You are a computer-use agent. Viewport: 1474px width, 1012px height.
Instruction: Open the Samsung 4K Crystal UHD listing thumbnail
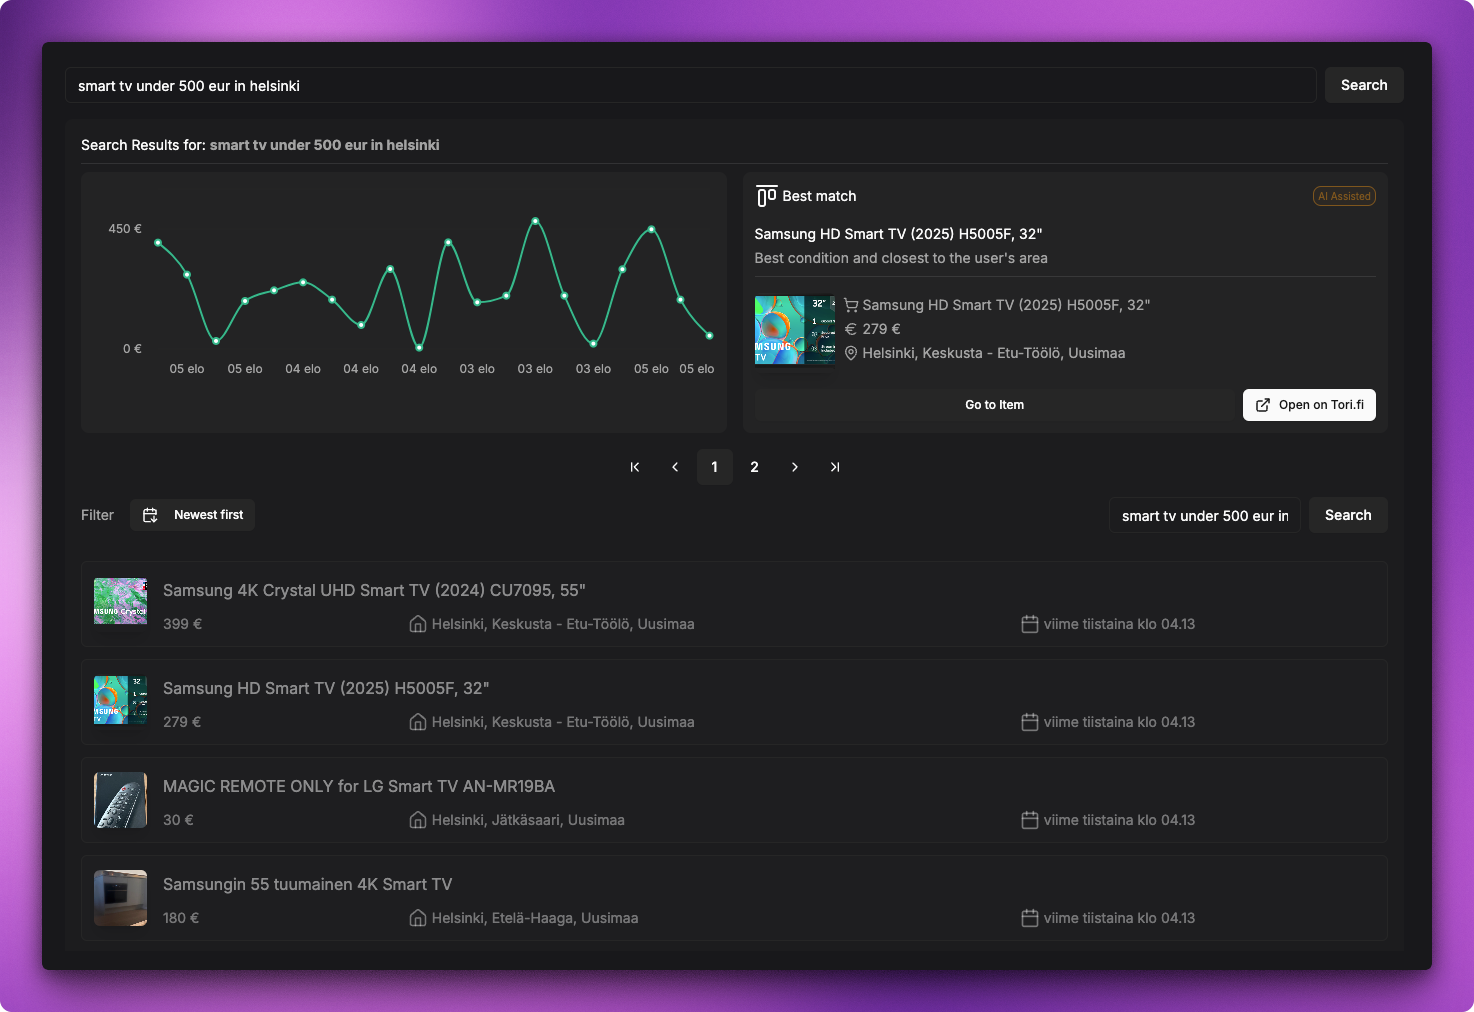coord(120,601)
